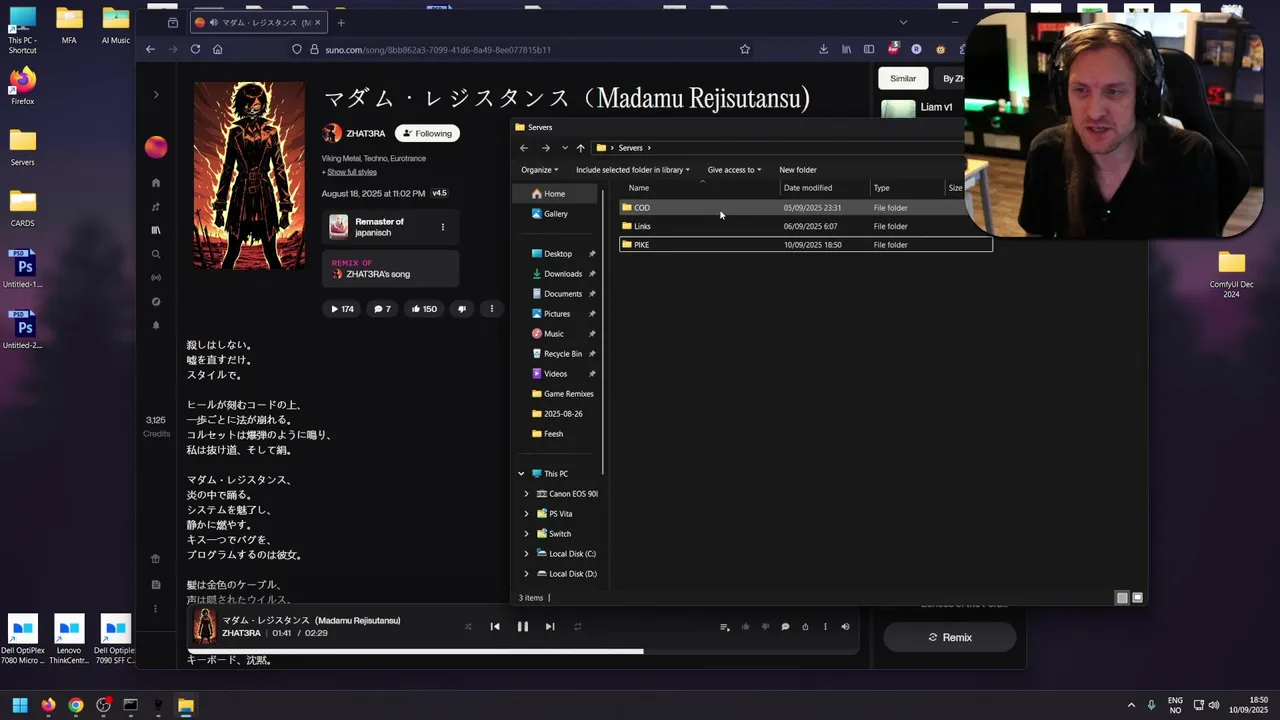Share the song from the player bar
Viewport: 1280px width, 720px height.
tap(805, 627)
